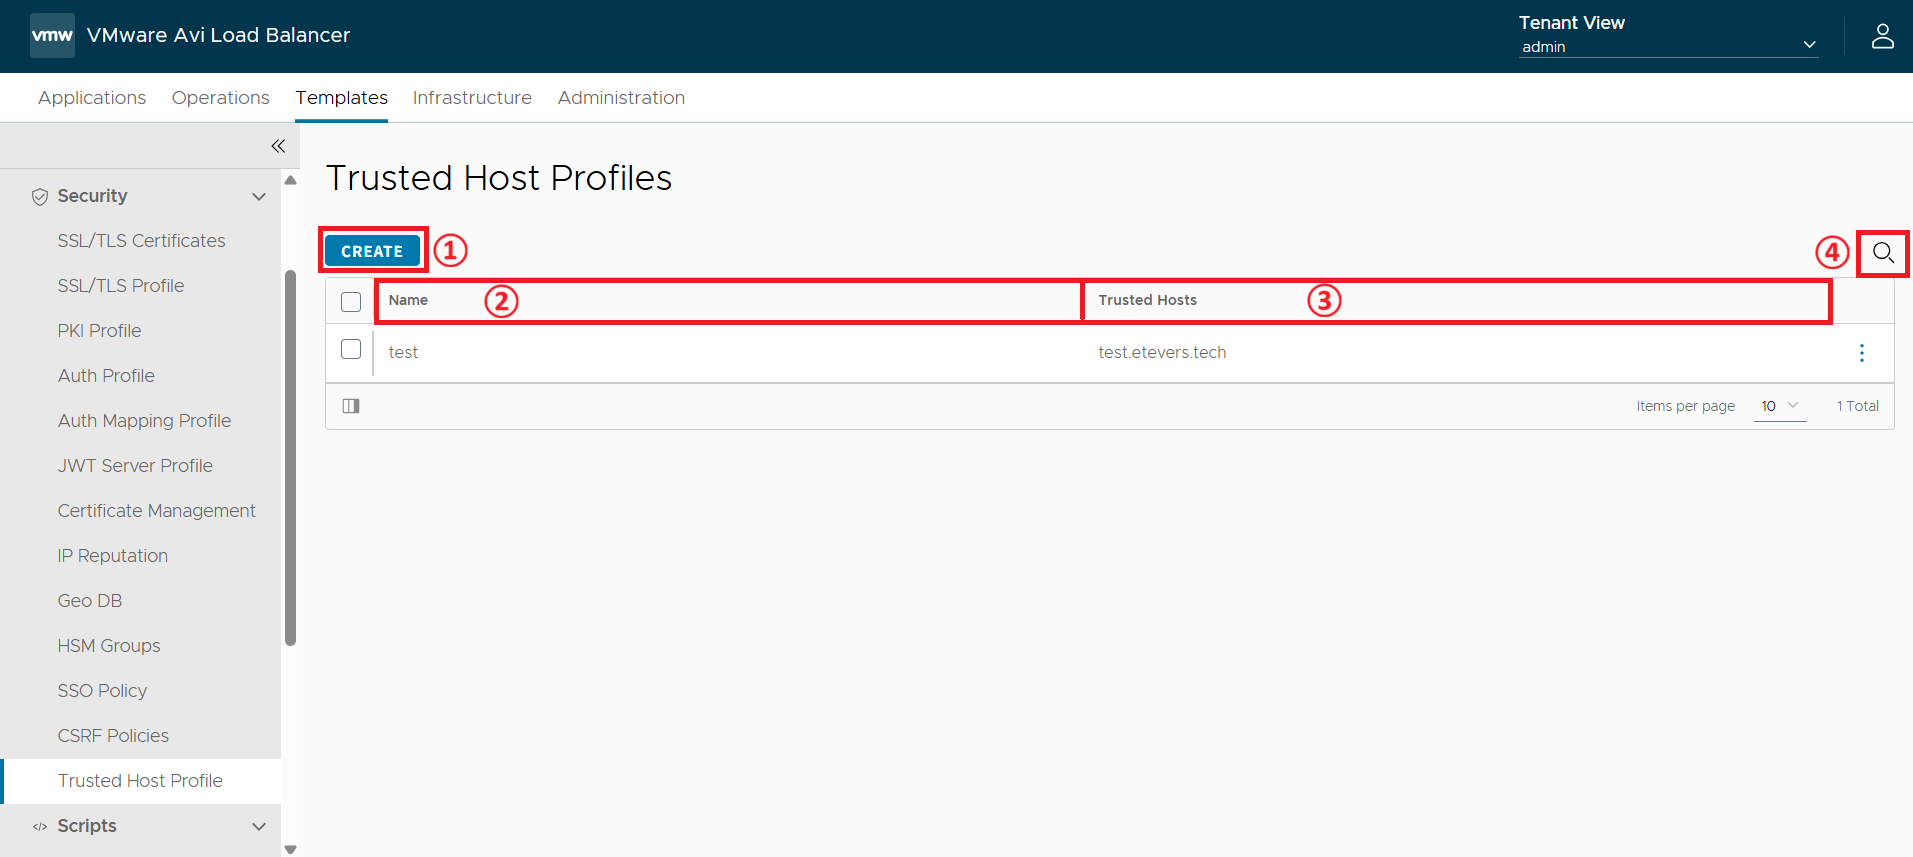Open IP Reputation page

[x=113, y=556]
